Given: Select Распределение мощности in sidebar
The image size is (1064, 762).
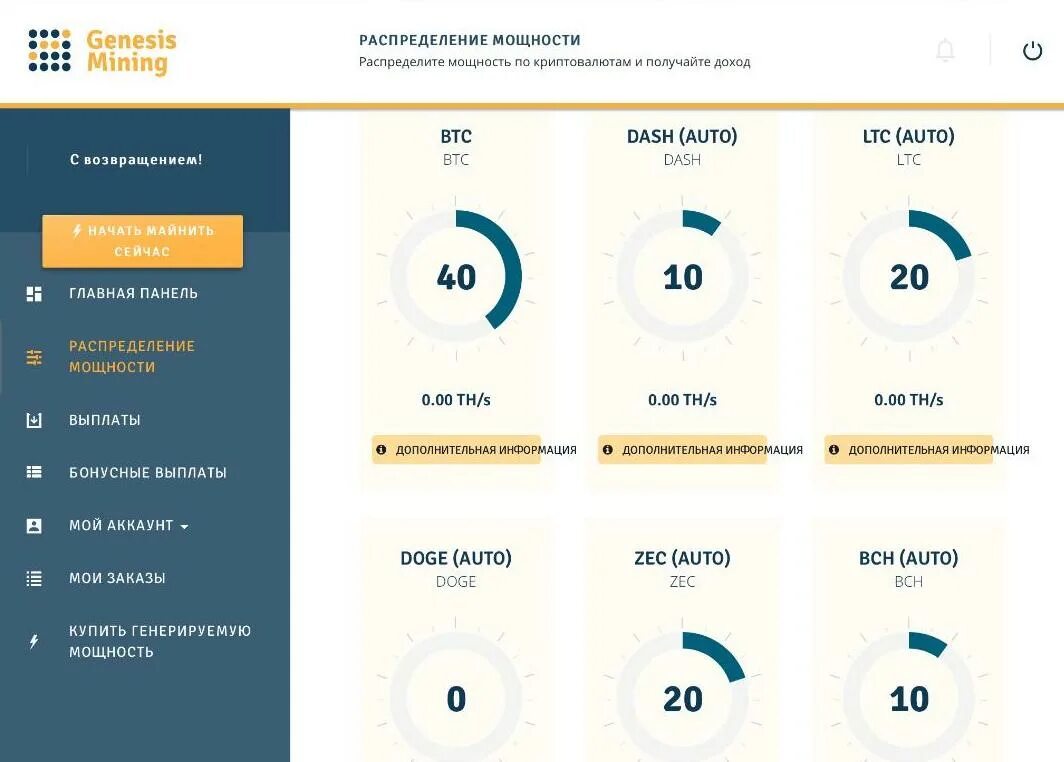Looking at the screenshot, I should (x=132, y=357).
